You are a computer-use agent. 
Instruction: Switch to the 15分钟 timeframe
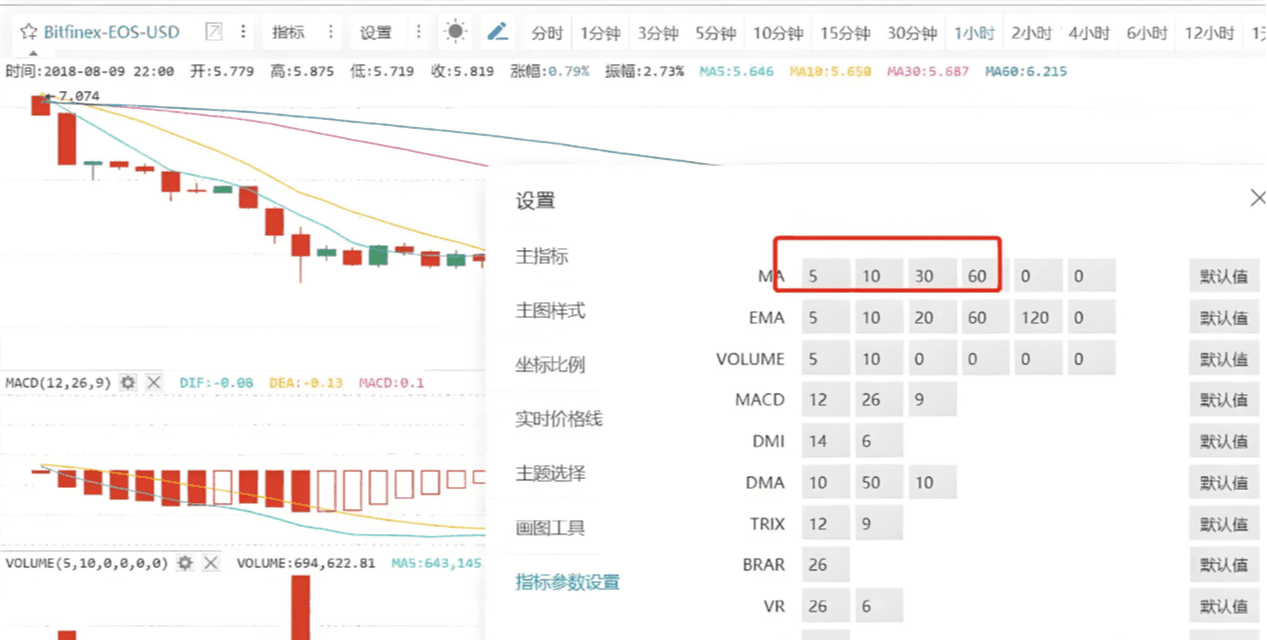(845, 33)
